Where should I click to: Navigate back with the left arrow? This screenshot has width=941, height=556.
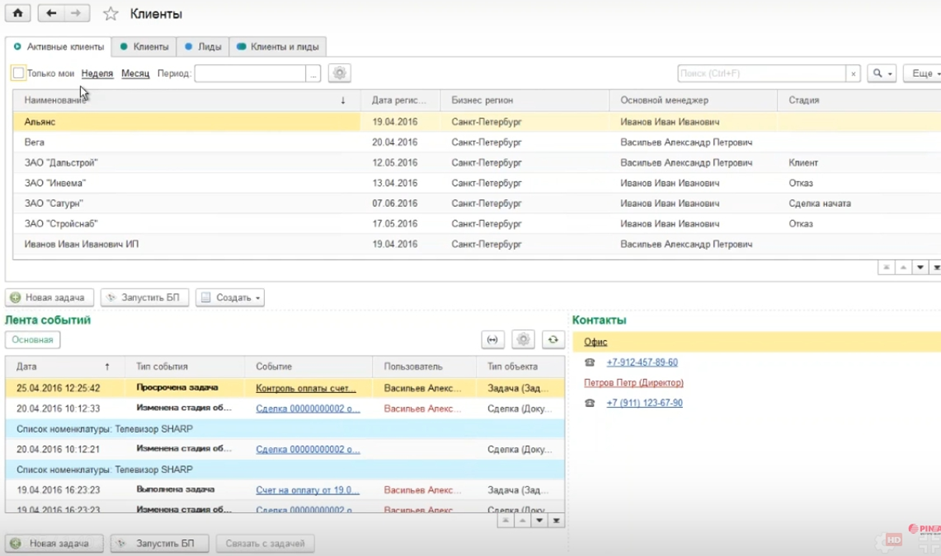click(51, 13)
